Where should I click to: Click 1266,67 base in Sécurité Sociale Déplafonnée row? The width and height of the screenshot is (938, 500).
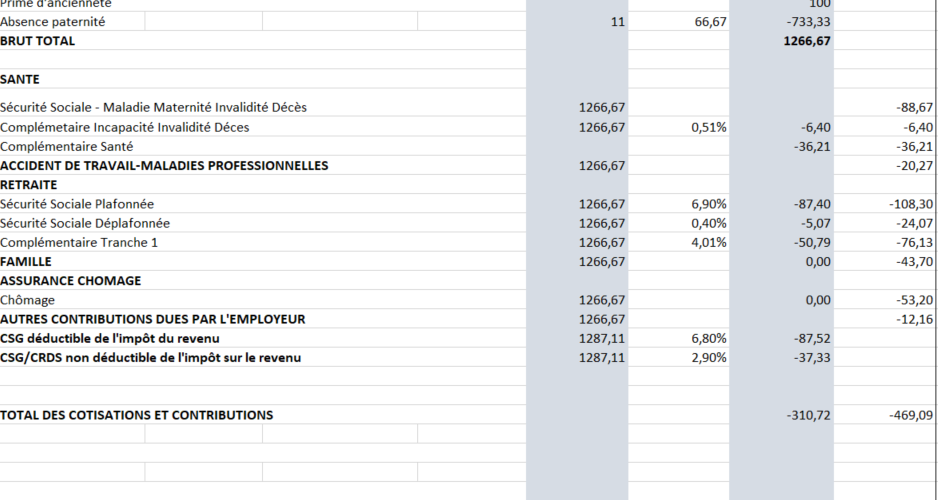pyautogui.click(x=602, y=222)
